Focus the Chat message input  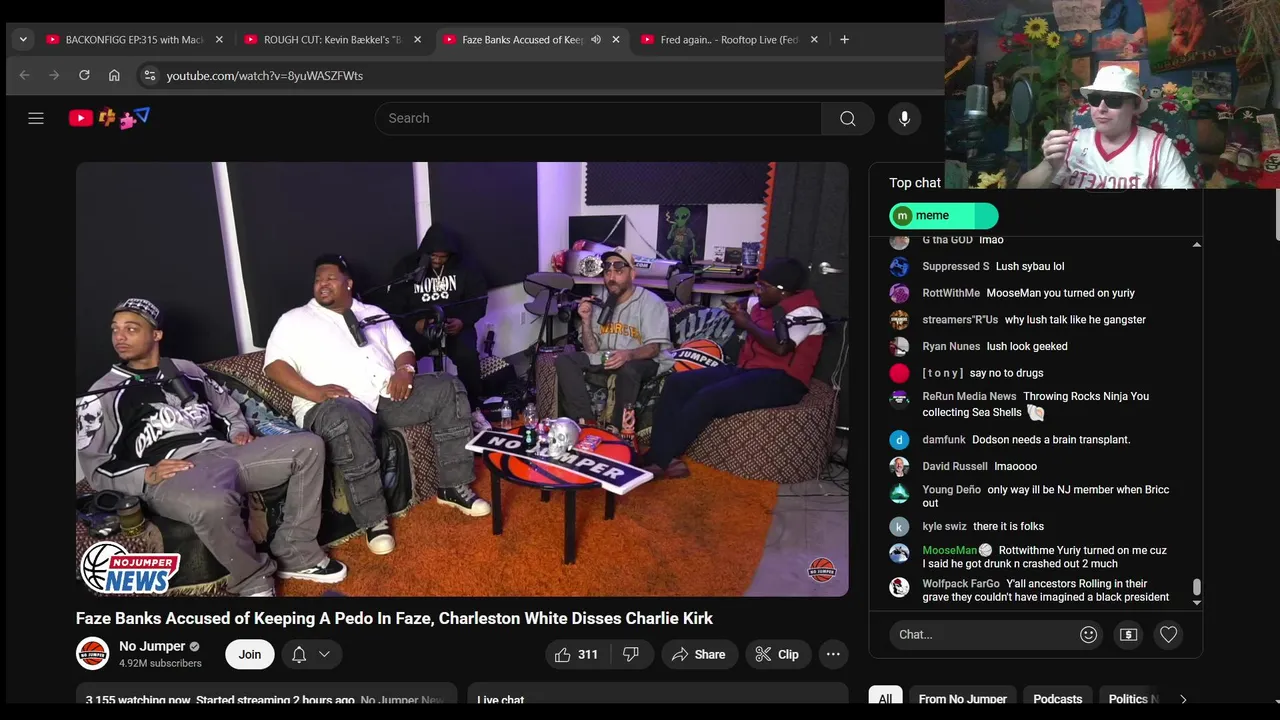[x=983, y=634]
